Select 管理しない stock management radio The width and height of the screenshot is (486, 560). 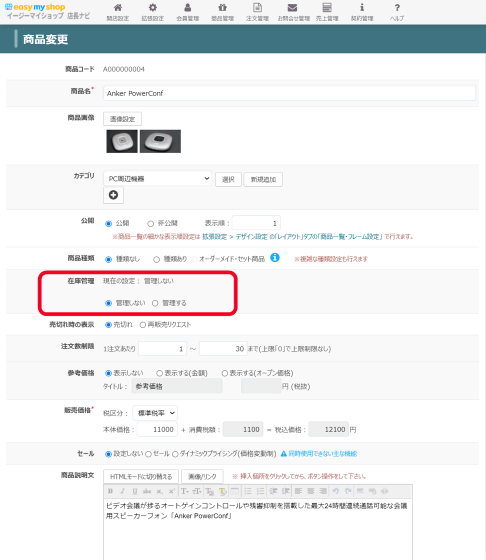108,303
